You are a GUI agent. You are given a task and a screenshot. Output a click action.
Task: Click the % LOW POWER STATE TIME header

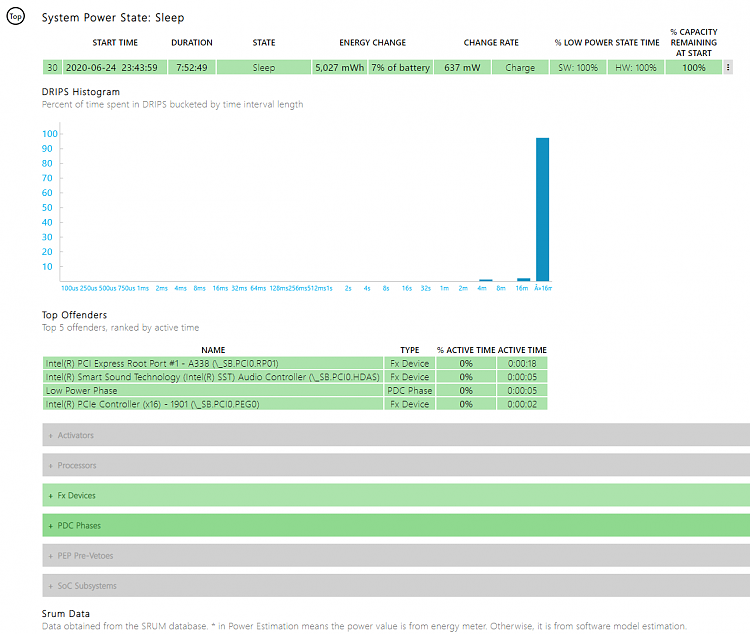[x=607, y=43]
